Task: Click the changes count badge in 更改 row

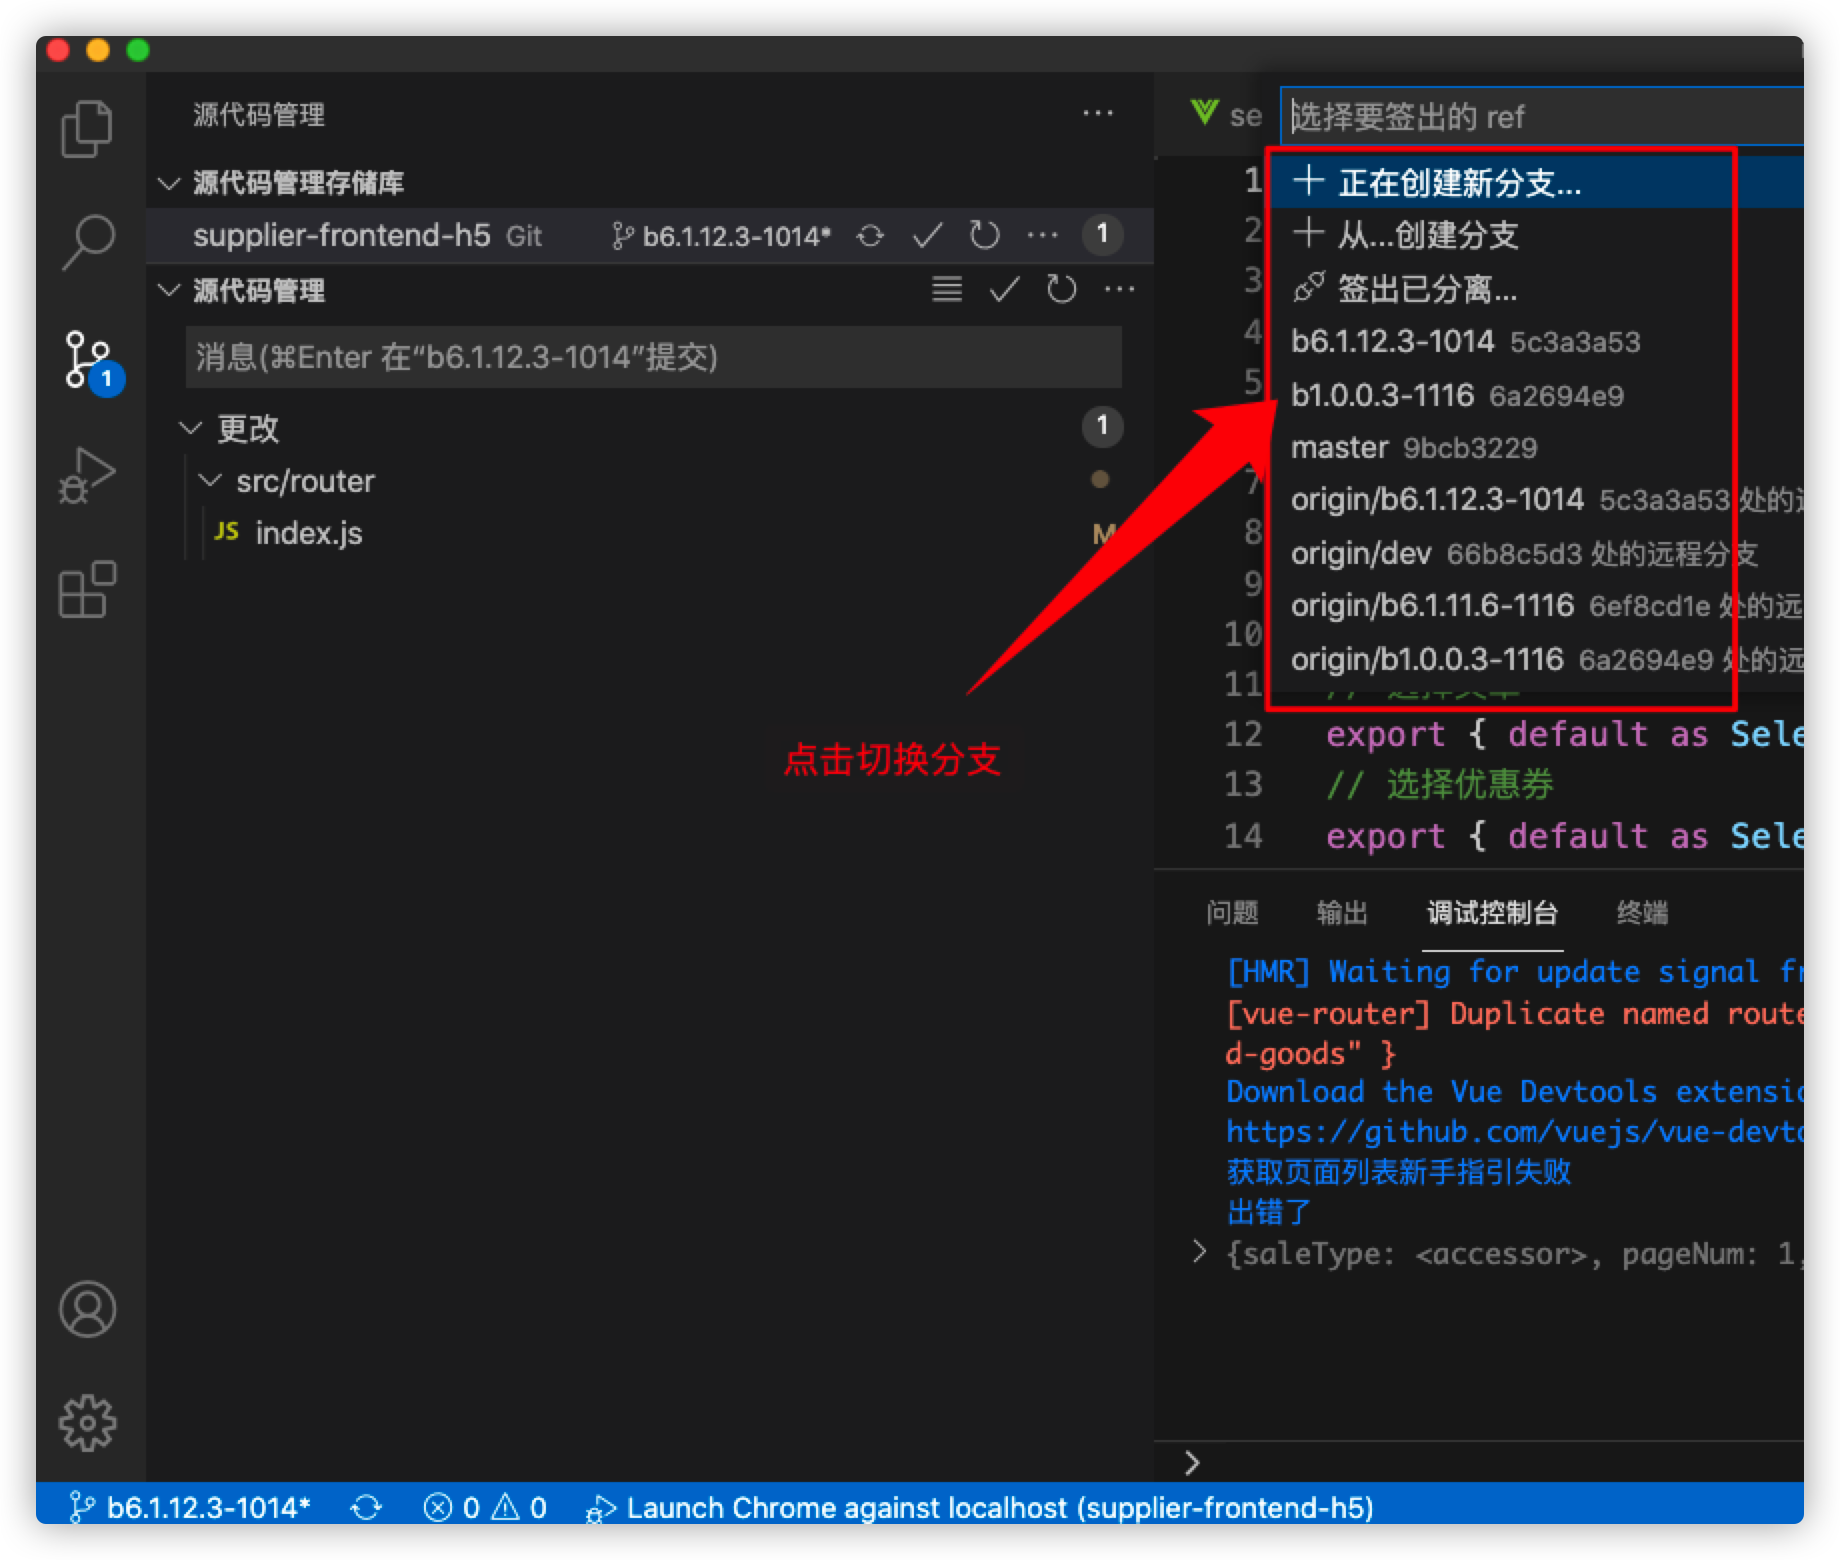Action: tap(1102, 427)
